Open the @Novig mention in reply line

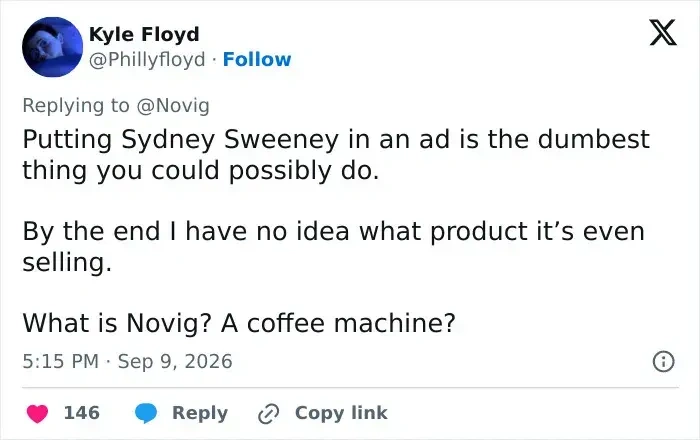[x=173, y=106]
